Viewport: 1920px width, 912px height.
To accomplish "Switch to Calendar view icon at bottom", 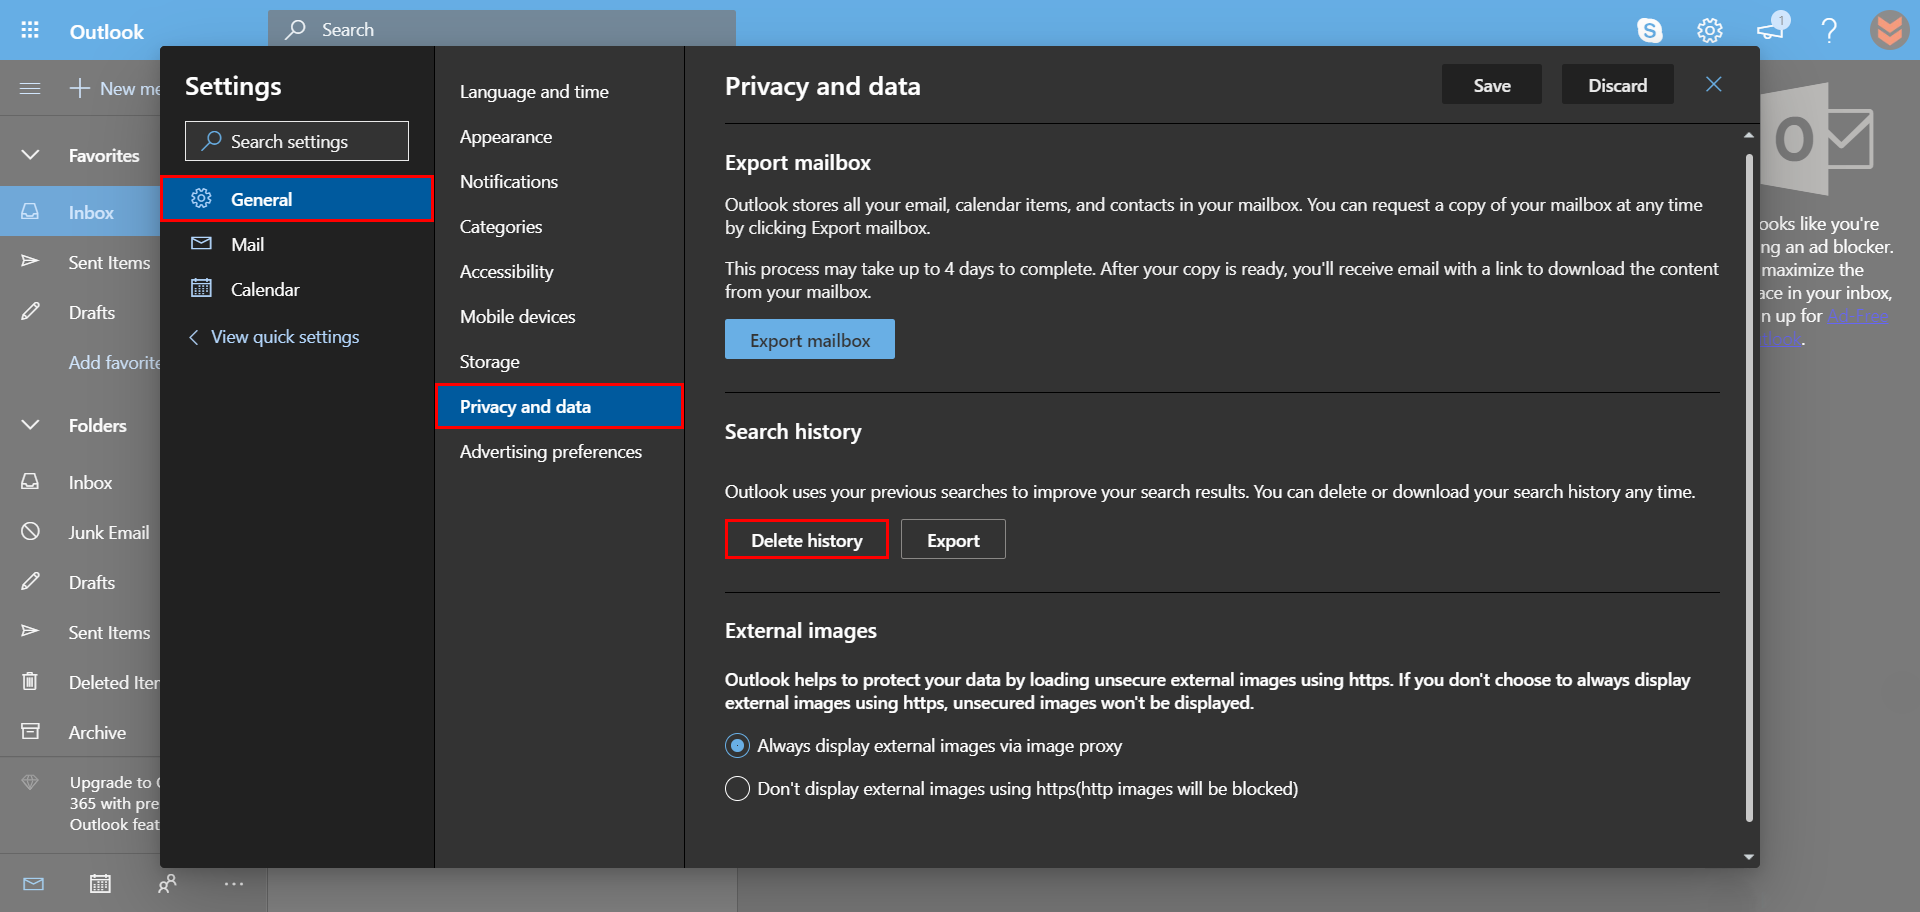I will point(100,884).
